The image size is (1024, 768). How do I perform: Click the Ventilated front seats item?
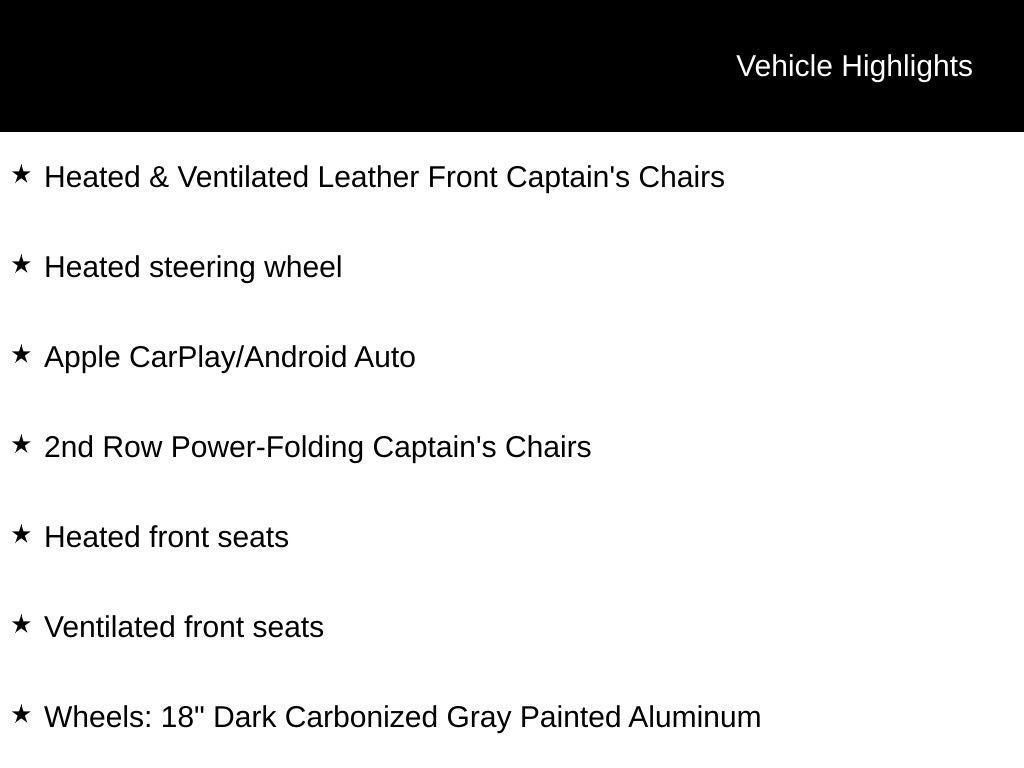pyautogui.click(x=184, y=627)
